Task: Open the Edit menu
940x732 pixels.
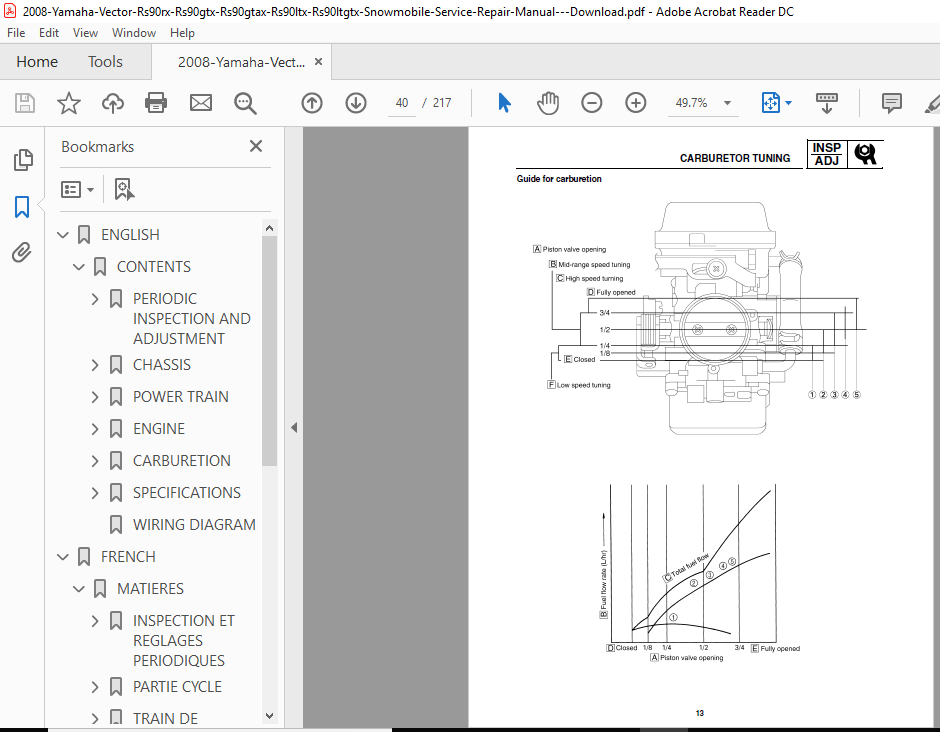Action: (x=49, y=33)
